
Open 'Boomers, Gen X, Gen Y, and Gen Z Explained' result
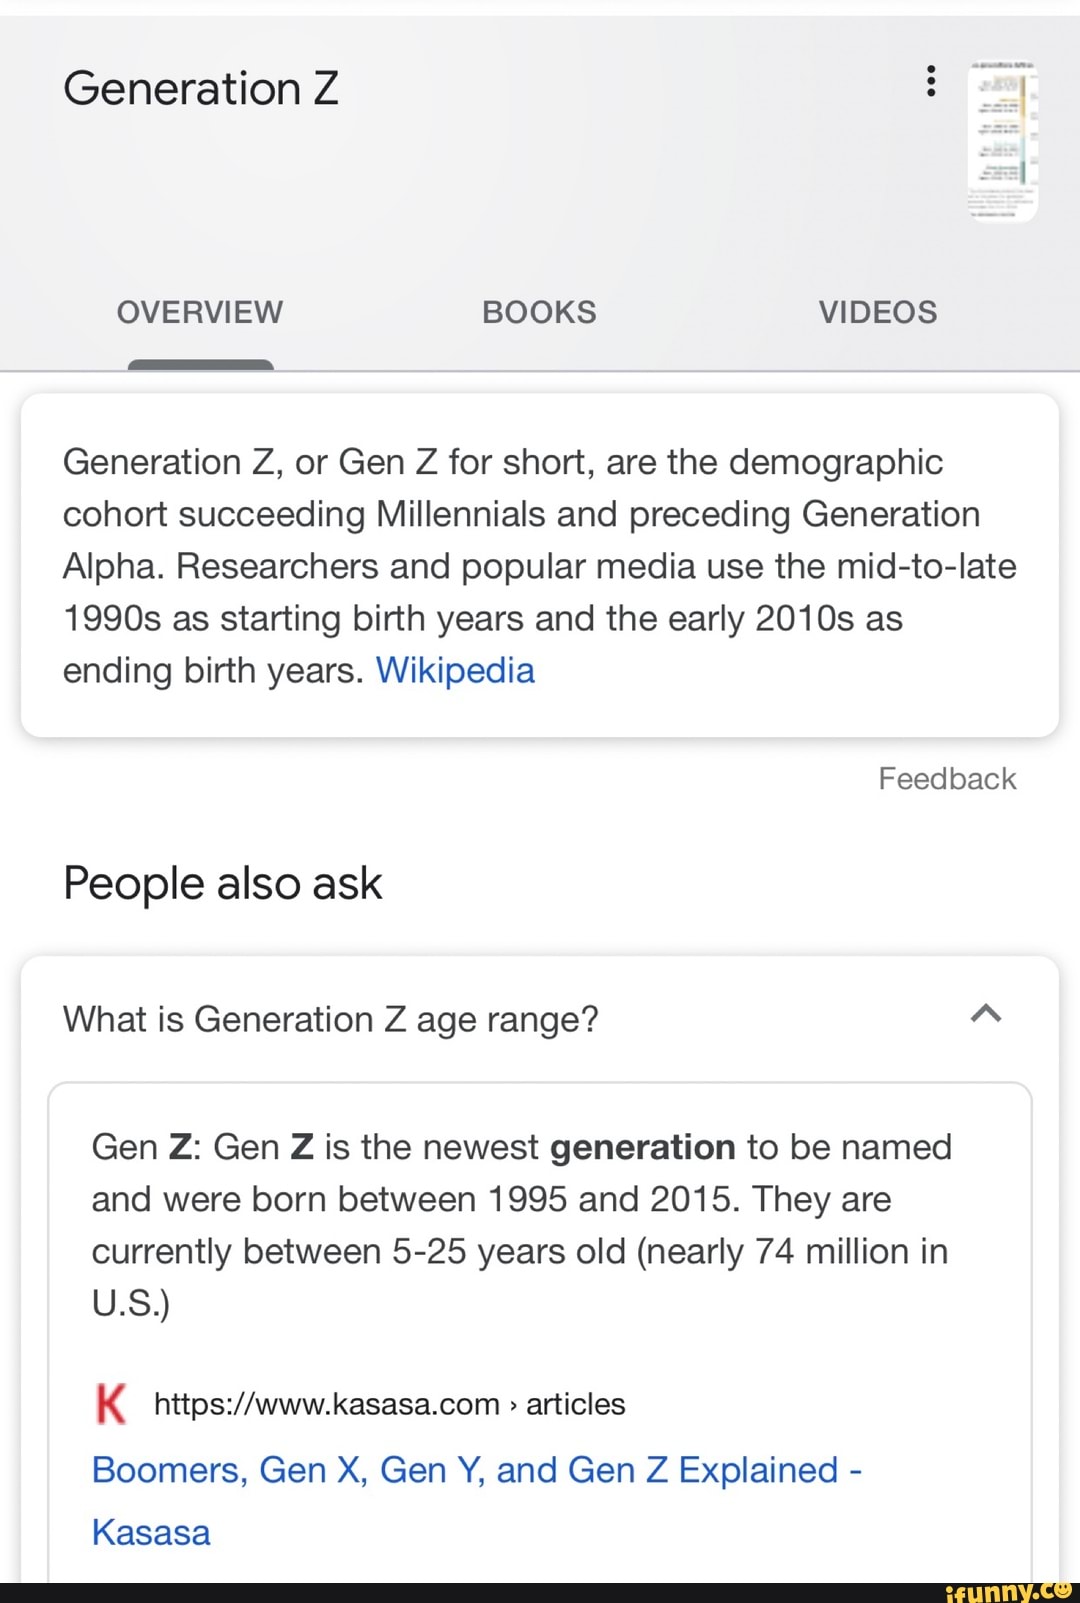click(x=477, y=1470)
